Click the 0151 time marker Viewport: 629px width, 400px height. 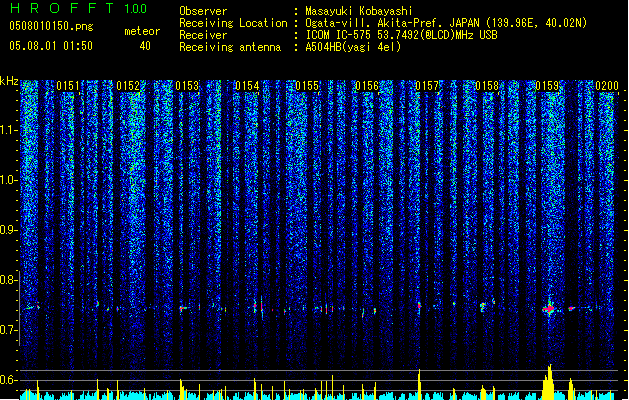(x=68, y=86)
